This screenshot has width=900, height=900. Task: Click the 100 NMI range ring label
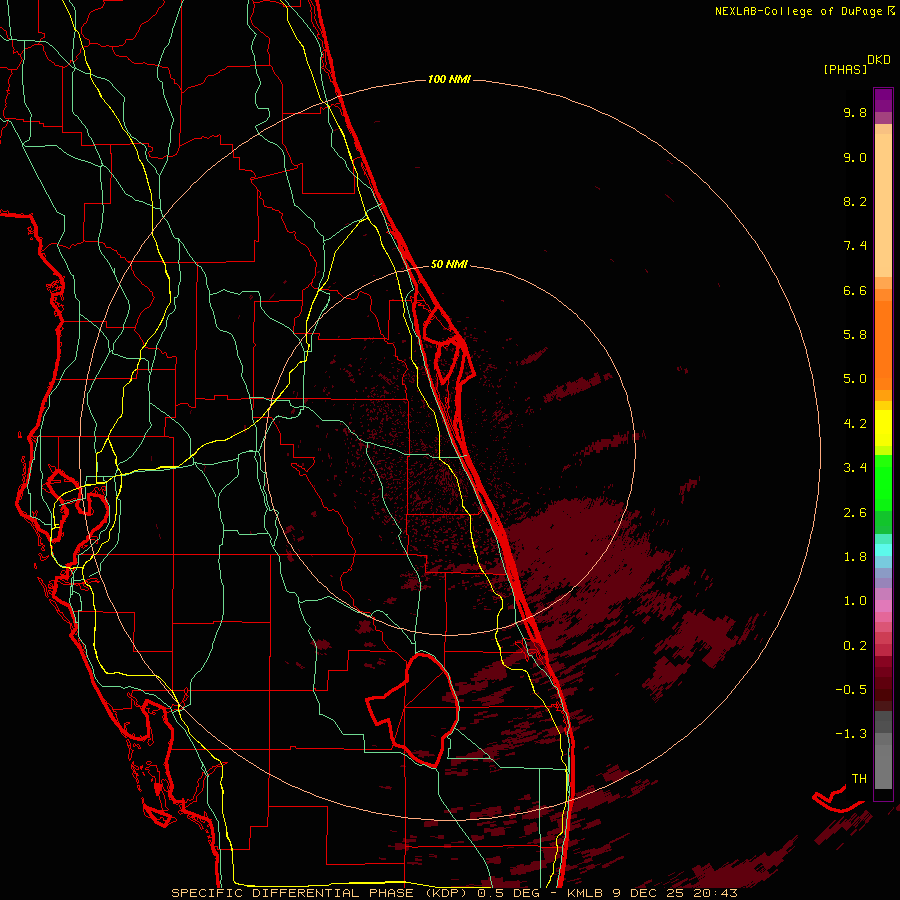(449, 79)
